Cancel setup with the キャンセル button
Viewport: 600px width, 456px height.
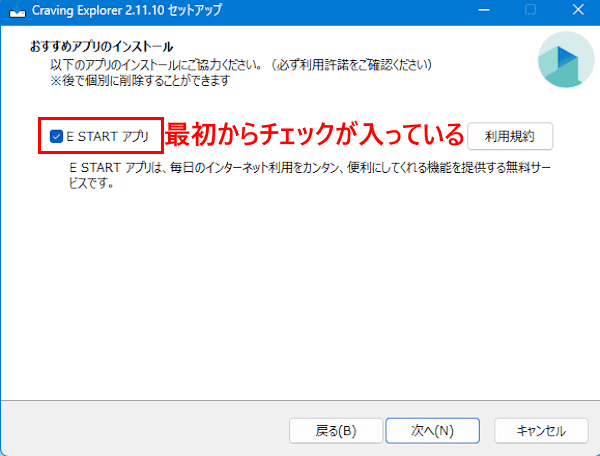coord(541,431)
